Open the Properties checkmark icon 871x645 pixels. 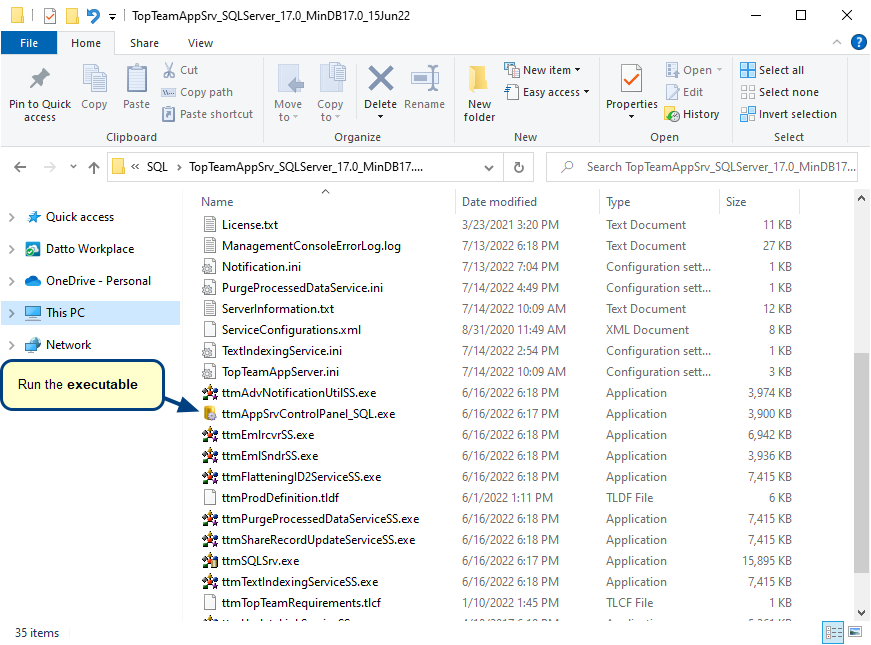[x=631, y=78]
